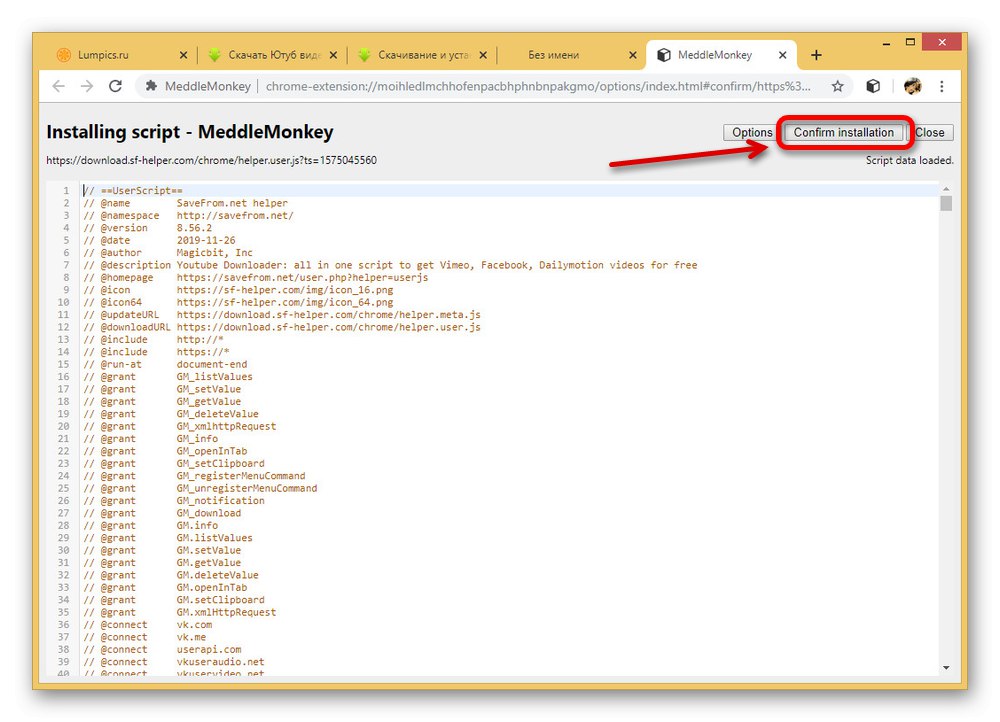1000x722 pixels.
Task: Click the chrome-extension URL in address bar
Action: point(538,86)
